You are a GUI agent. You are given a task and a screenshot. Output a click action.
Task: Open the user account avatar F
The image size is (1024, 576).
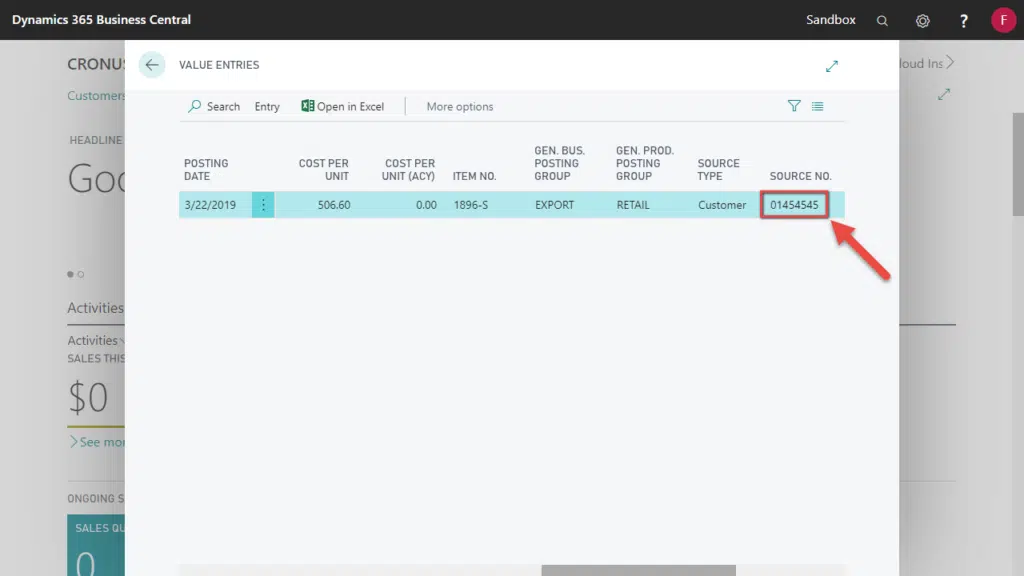click(1003, 20)
